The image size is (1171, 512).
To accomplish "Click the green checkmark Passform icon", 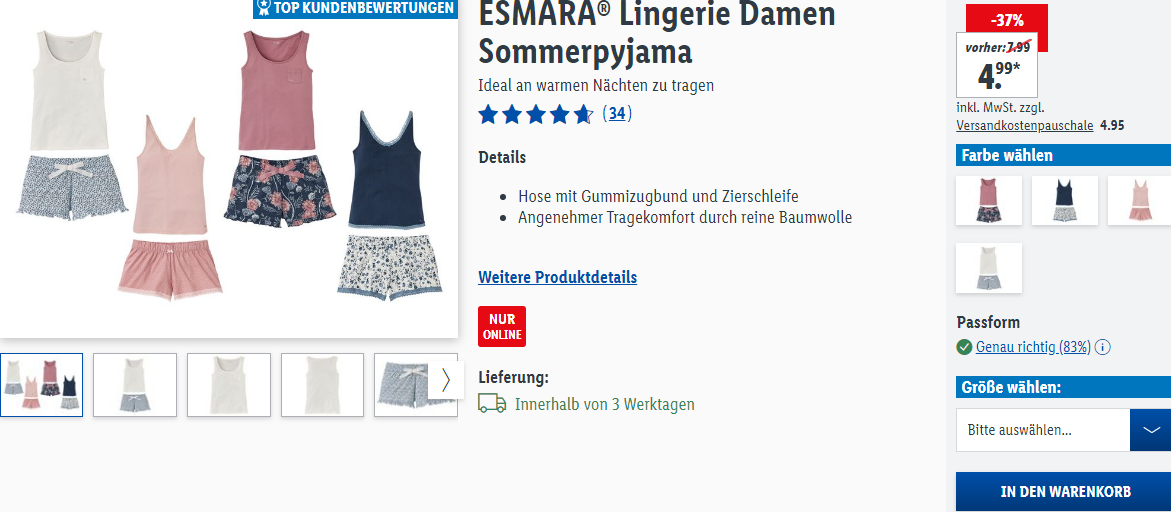I will point(964,347).
